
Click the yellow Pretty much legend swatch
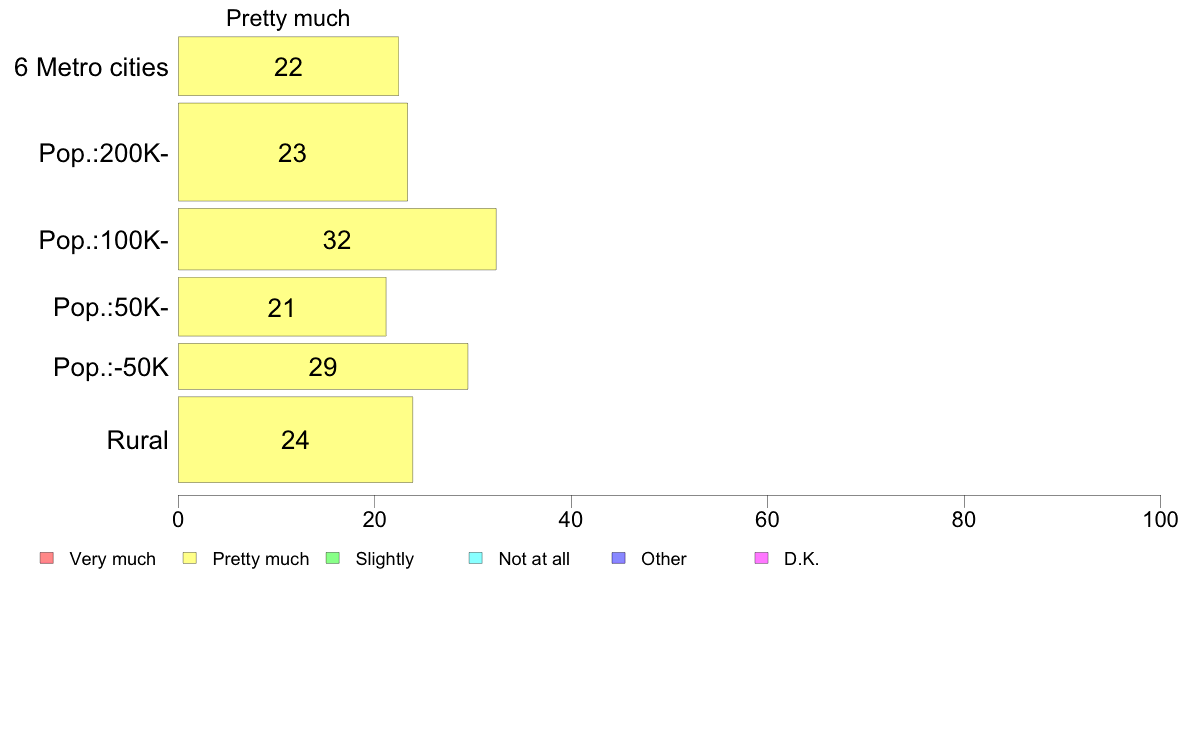tap(190, 559)
